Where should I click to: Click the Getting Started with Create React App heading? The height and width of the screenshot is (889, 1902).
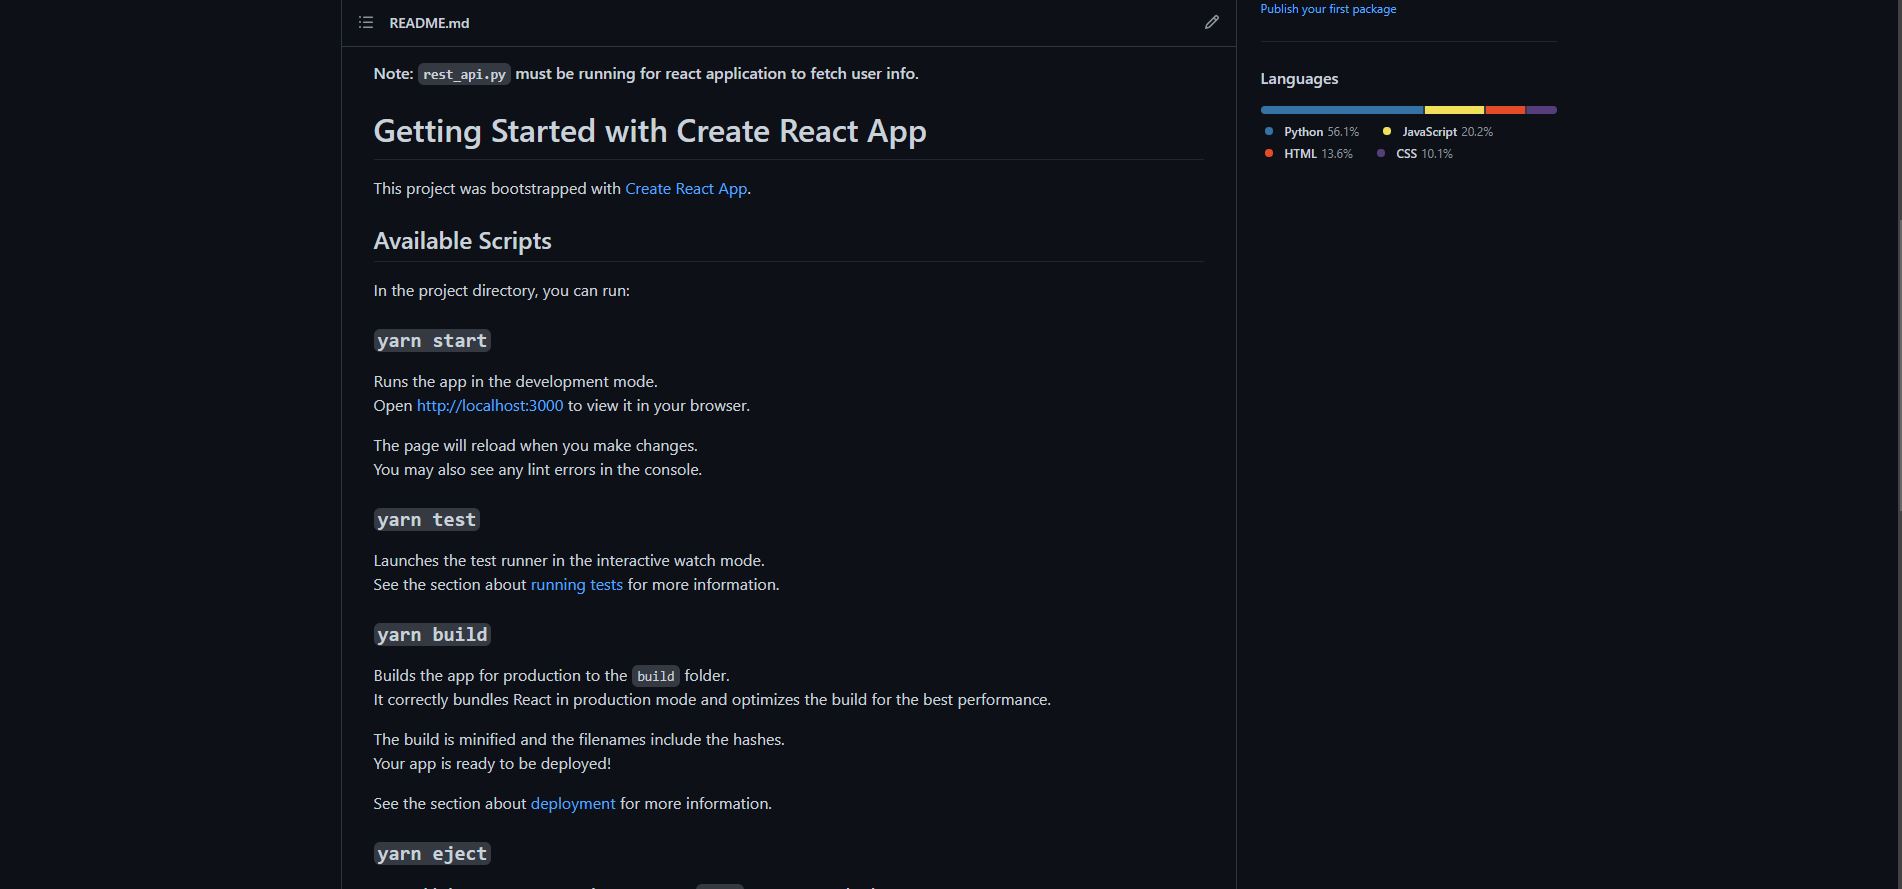[650, 131]
